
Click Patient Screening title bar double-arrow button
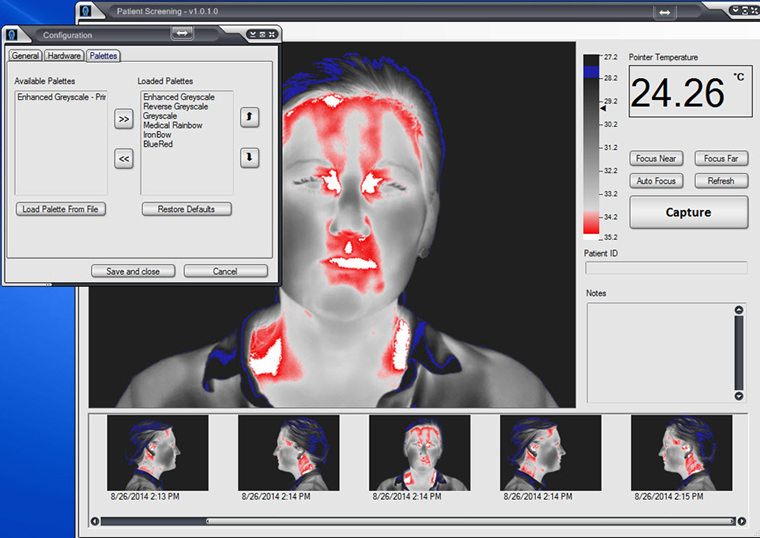[x=665, y=12]
